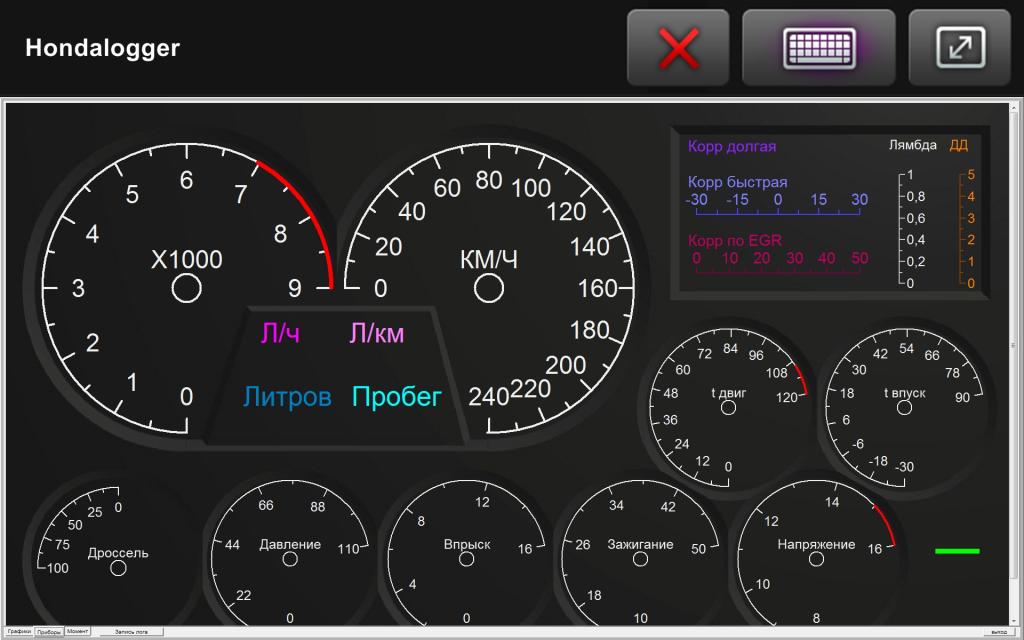Click the Зажигание ignition gauge
This screenshot has height=640, width=1024.
pyautogui.click(x=640, y=558)
